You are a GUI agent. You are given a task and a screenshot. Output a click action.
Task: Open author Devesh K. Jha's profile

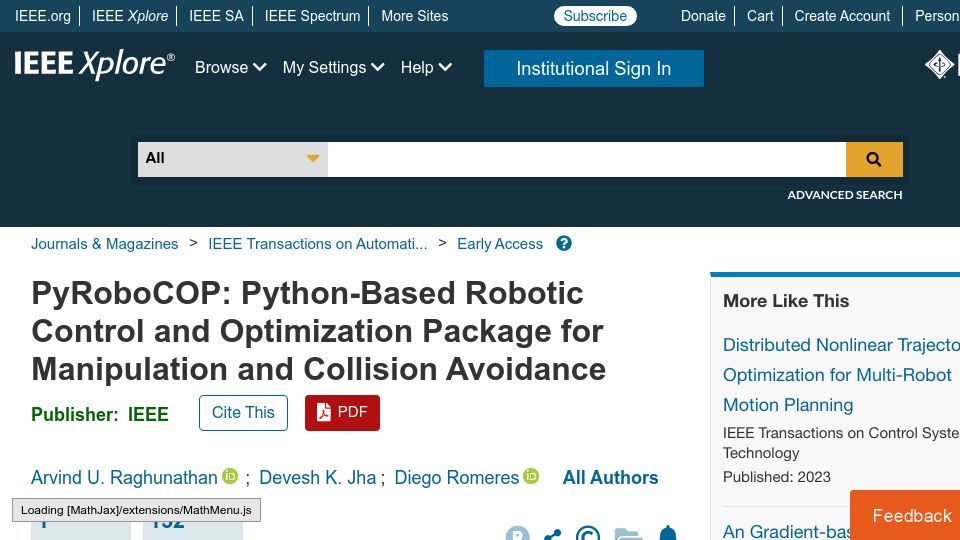(x=318, y=478)
